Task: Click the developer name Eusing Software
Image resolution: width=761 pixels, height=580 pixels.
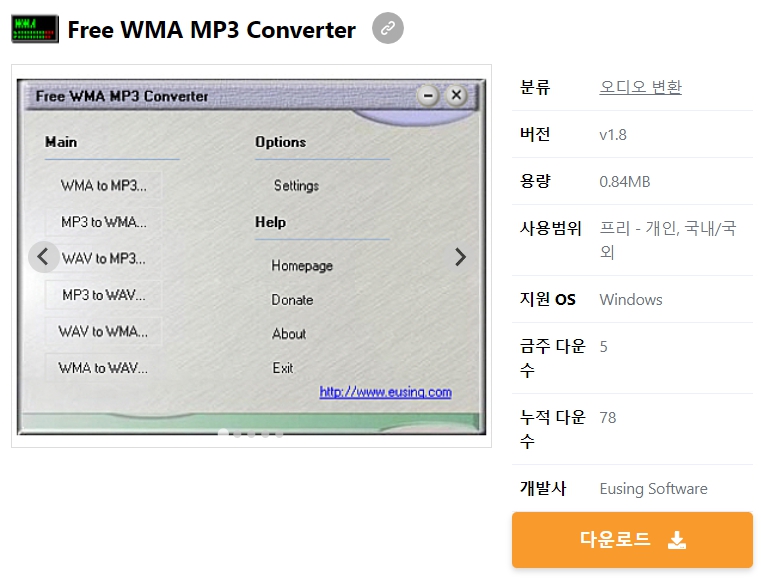Action: pos(653,488)
